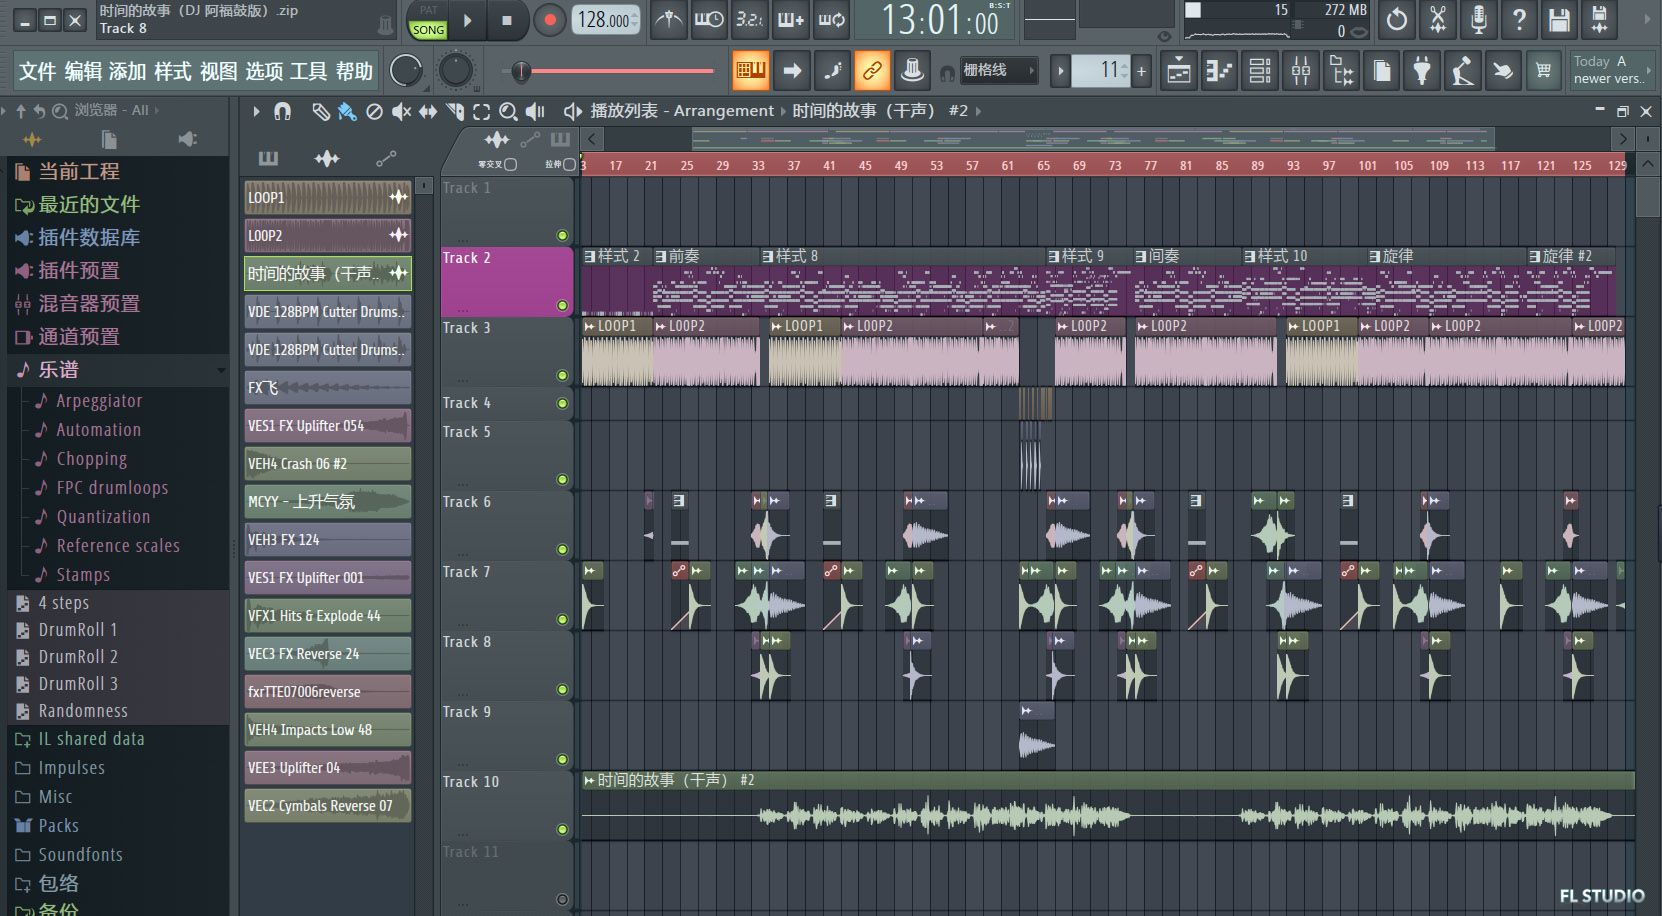This screenshot has height=916, width=1662.
Task: Open the plugin picker plug icon
Action: 1422,71
